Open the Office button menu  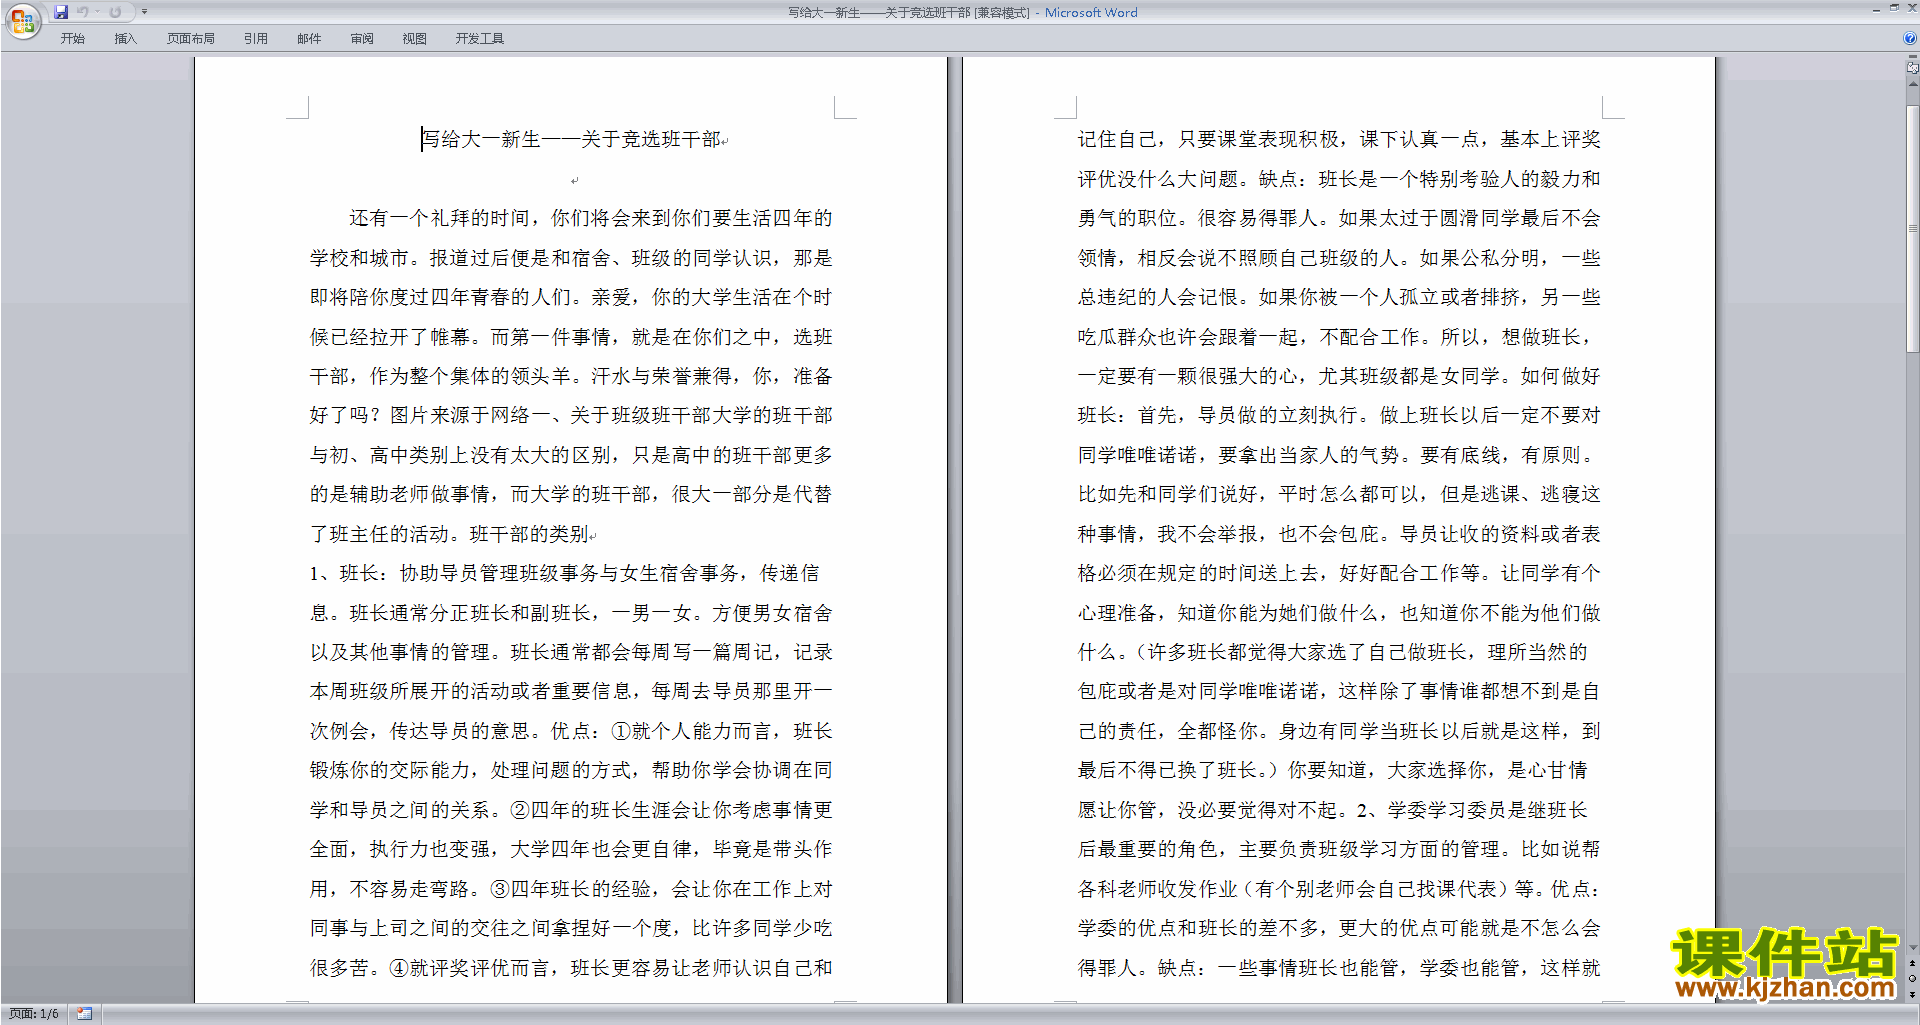22,20
